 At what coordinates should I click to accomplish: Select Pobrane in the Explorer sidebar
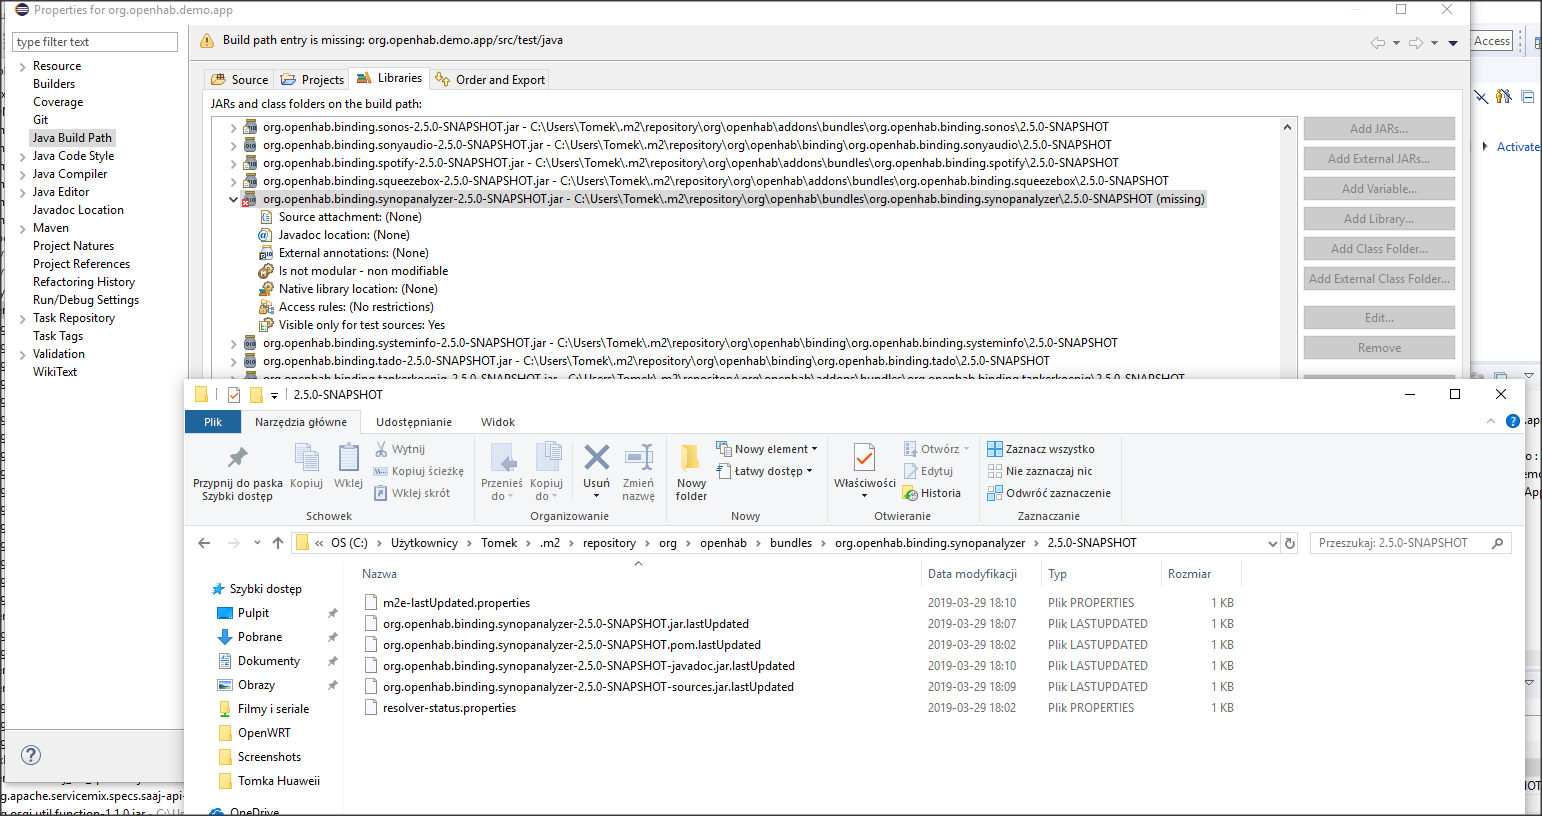[x=260, y=637]
